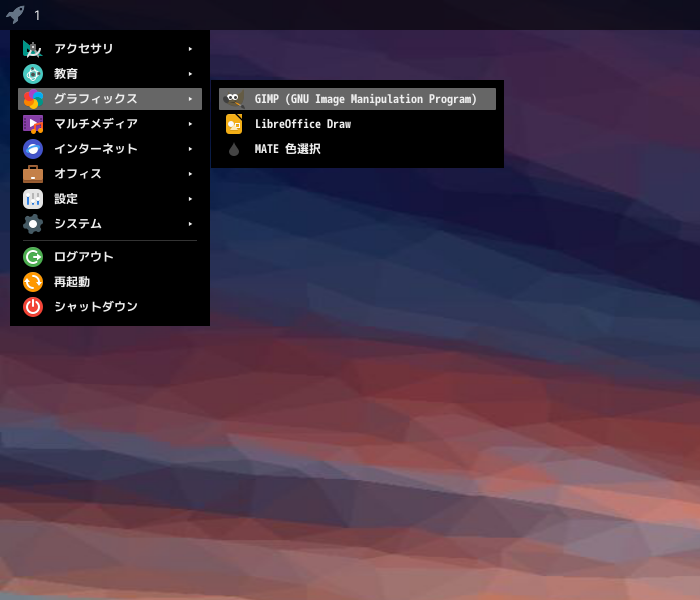
Task: Click the インターネット globe icon
Action: click(33, 149)
